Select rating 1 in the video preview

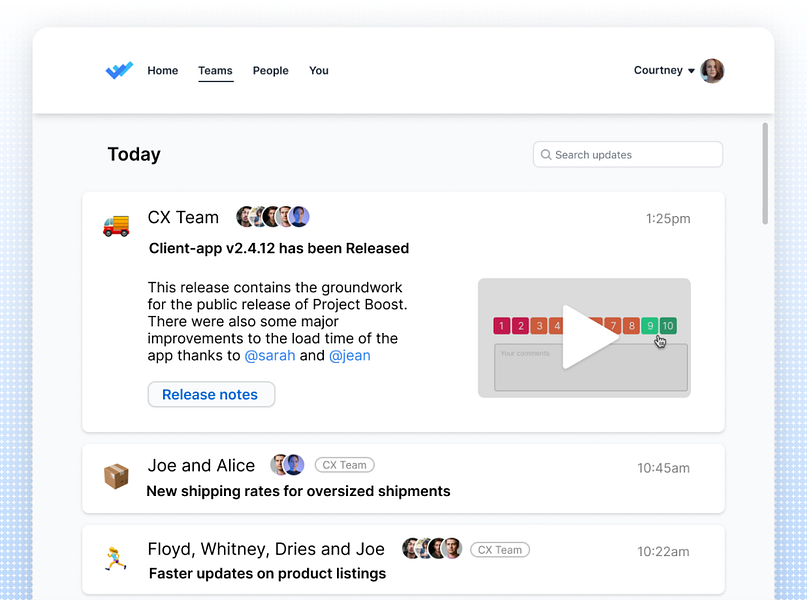501,325
